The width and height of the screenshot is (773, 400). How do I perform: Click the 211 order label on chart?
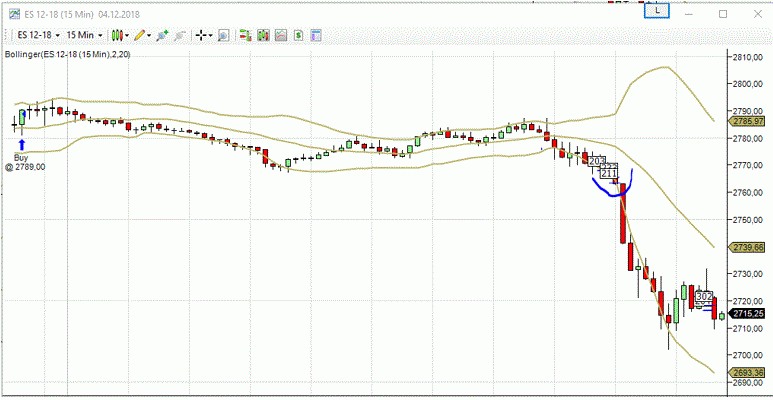[609, 174]
